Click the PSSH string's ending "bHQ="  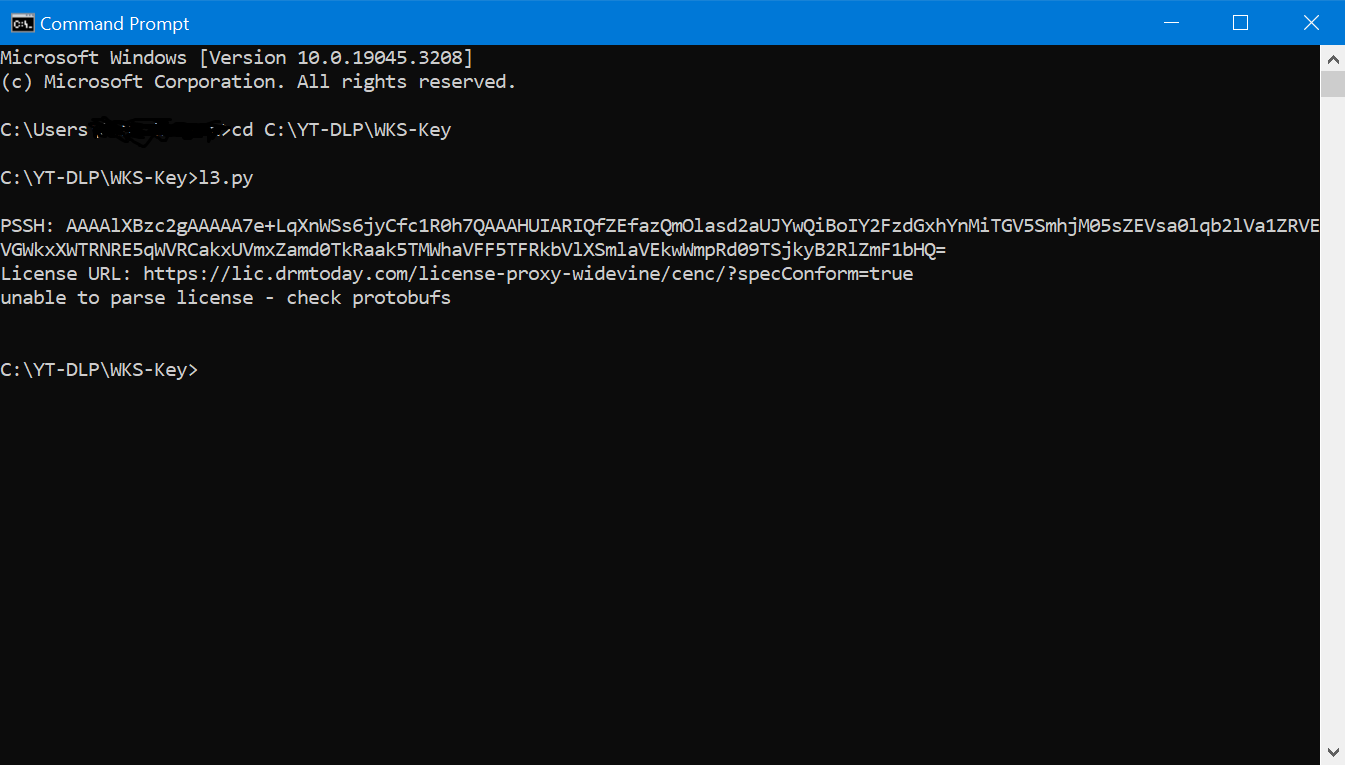click(924, 250)
